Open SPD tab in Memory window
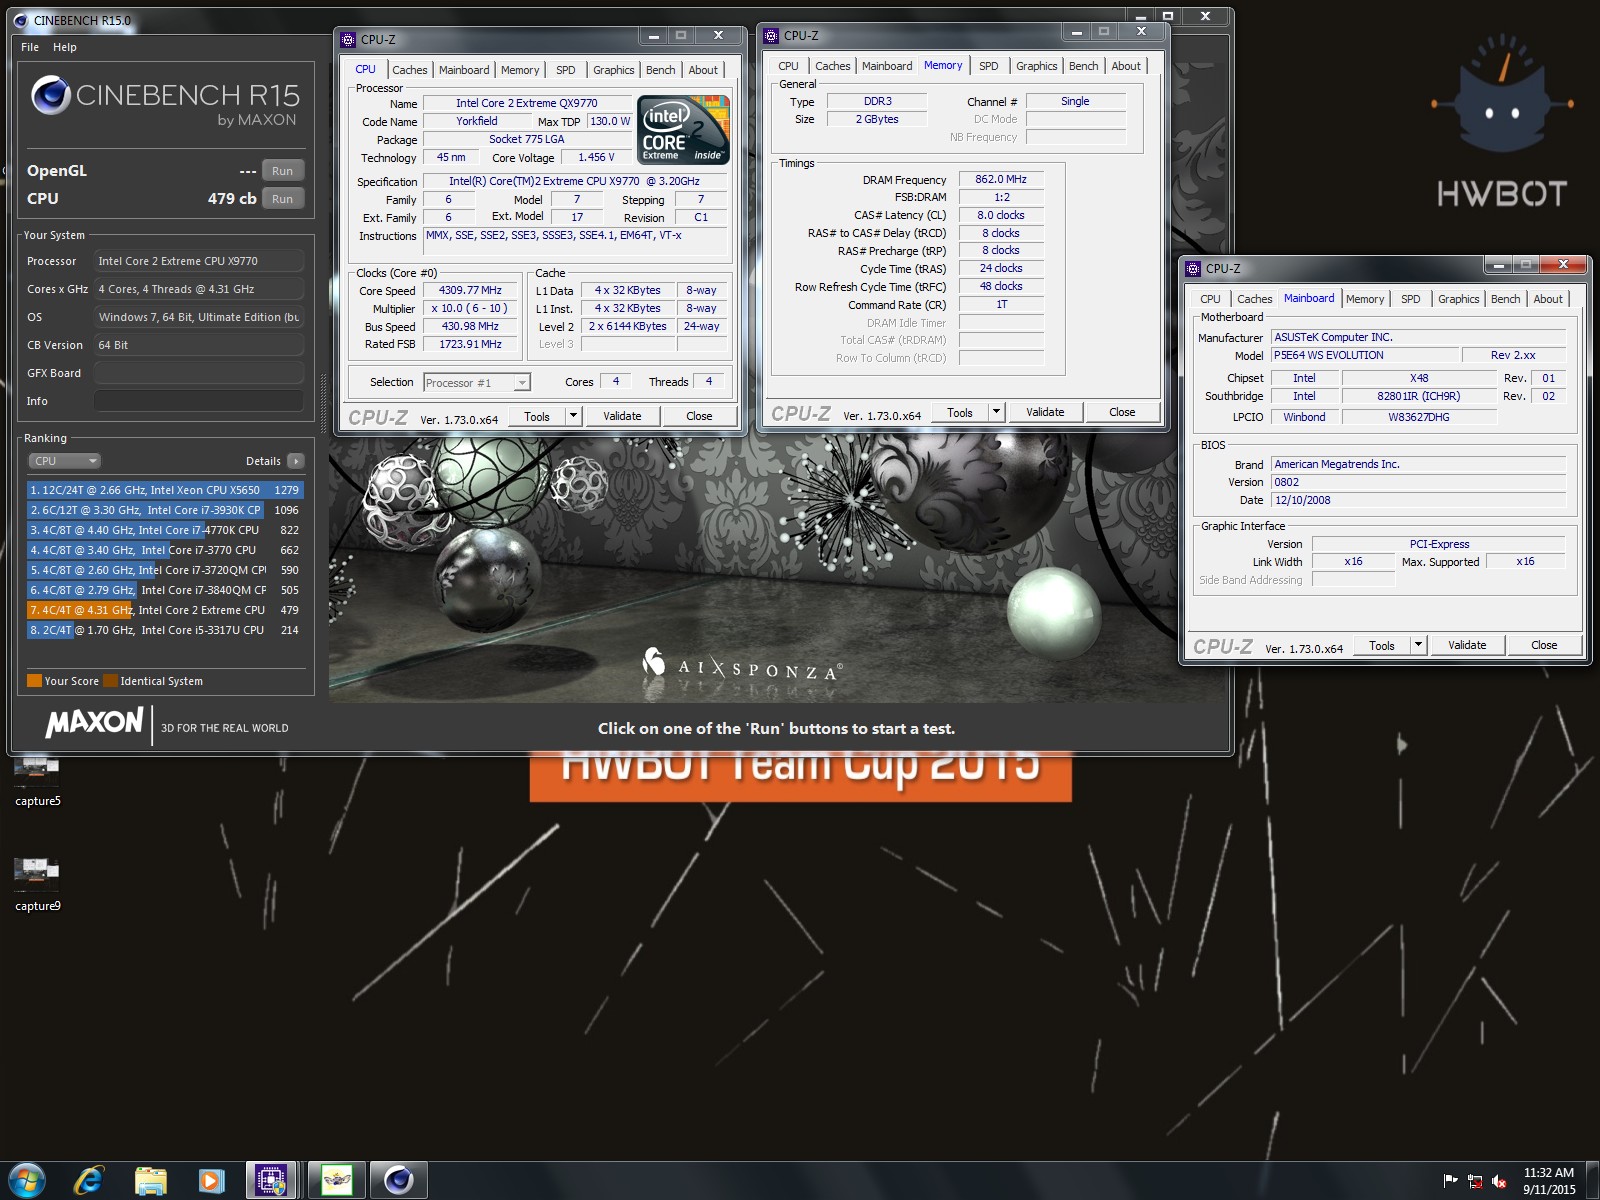The image size is (1600, 1200). [x=989, y=66]
